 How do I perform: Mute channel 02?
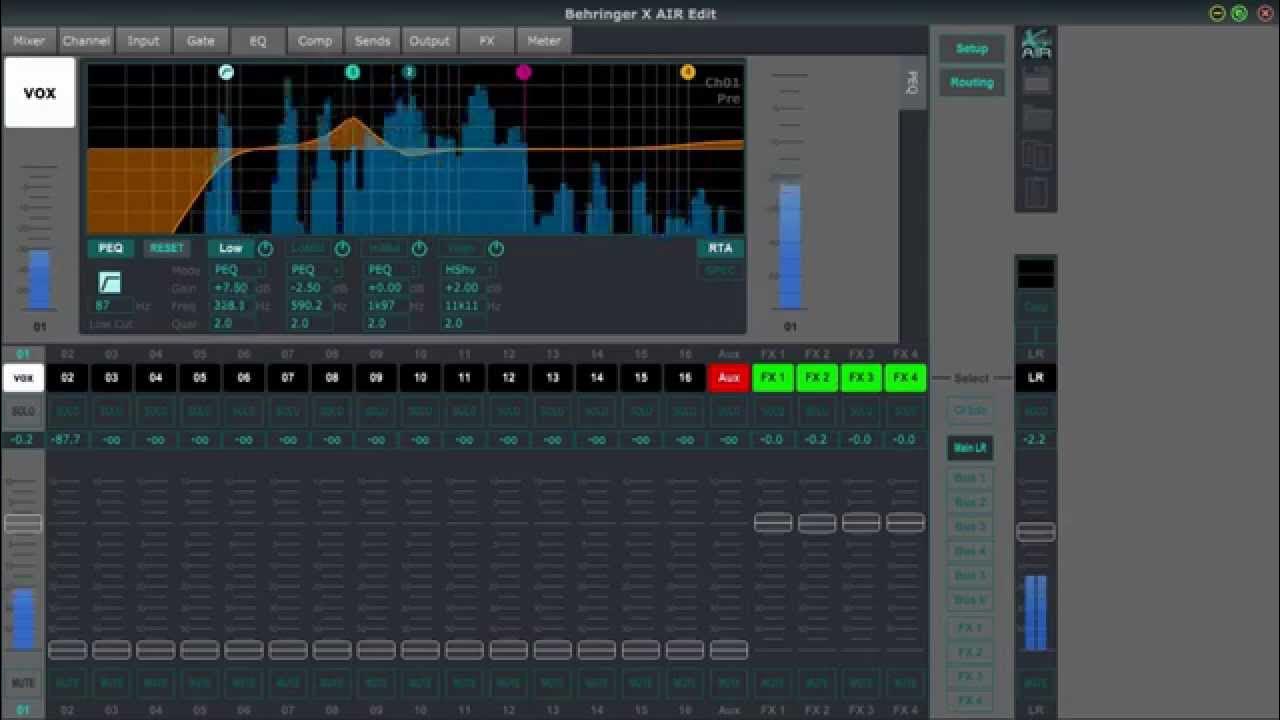pos(67,683)
